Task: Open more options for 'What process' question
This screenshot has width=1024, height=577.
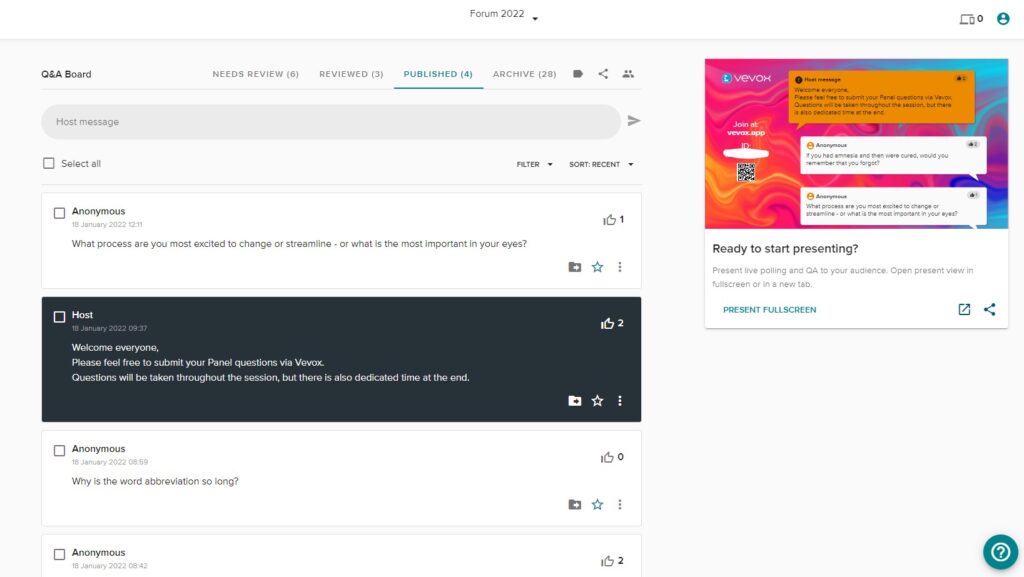Action: click(620, 267)
